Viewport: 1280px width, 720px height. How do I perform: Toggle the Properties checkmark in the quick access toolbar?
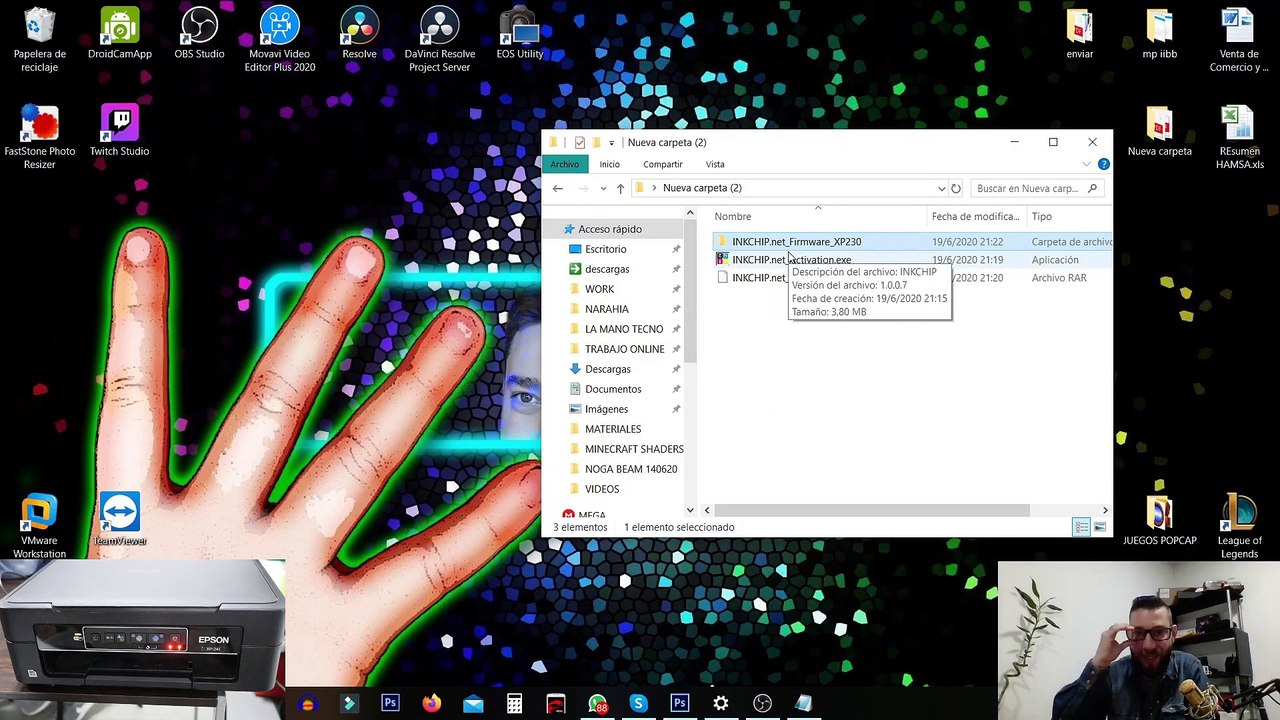pos(579,142)
